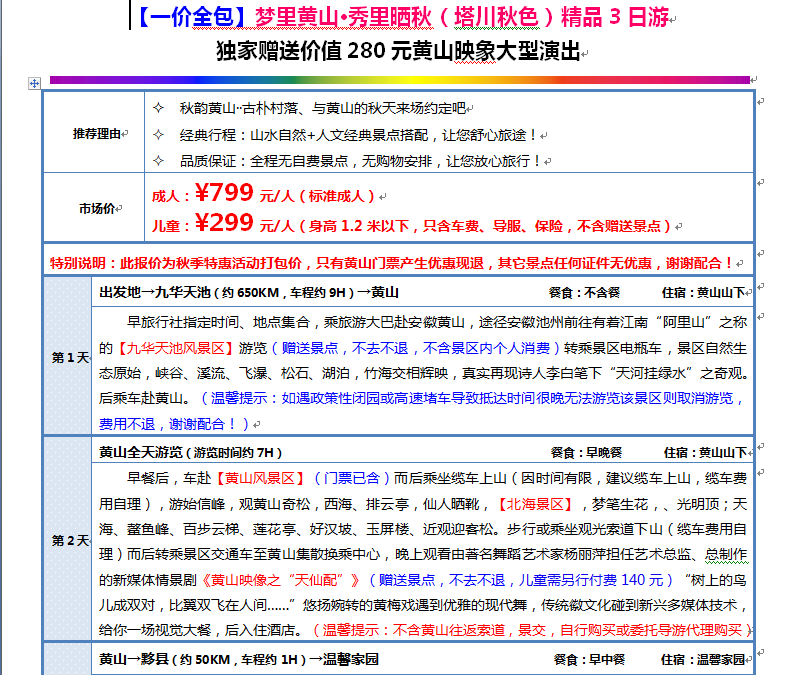This screenshot has width=796, height=675.
Task: Click the subtitle 独家赠送价值280元黄山映象大型演出
Action: click(x=397, y=52)
